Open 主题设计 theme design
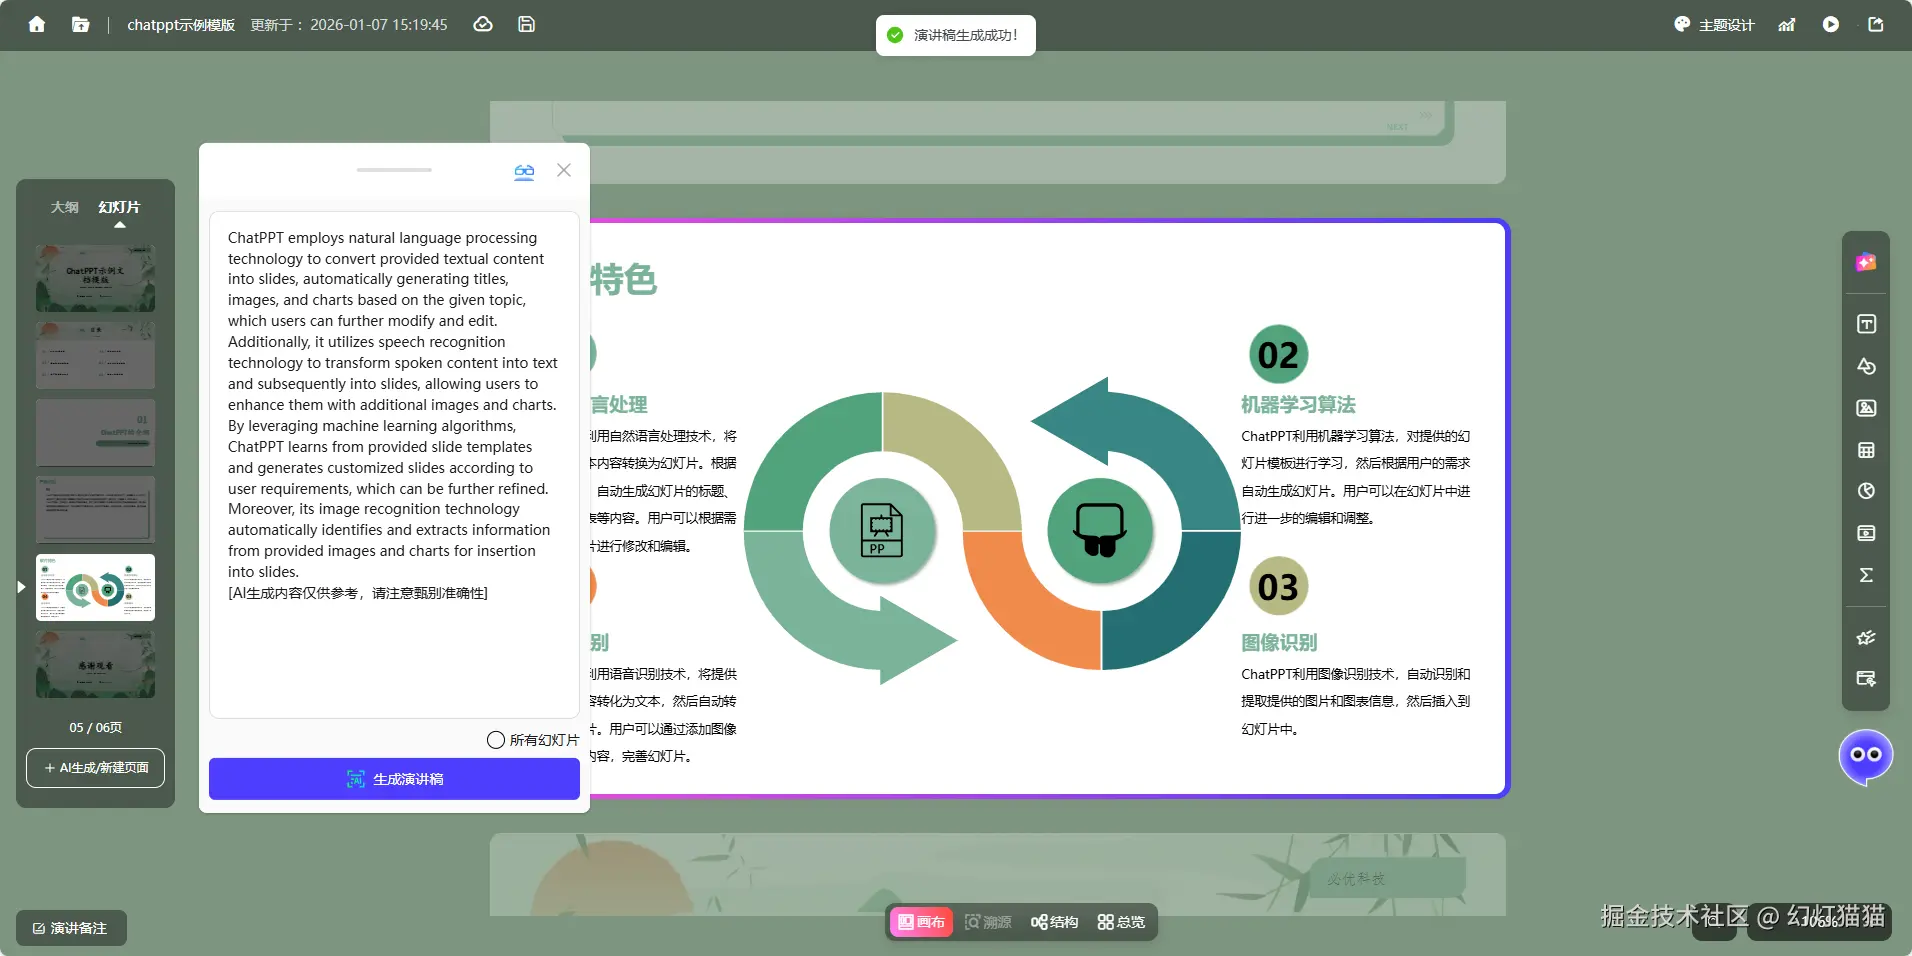This screenshot has width=1912, height=956. coord(1714,25)
